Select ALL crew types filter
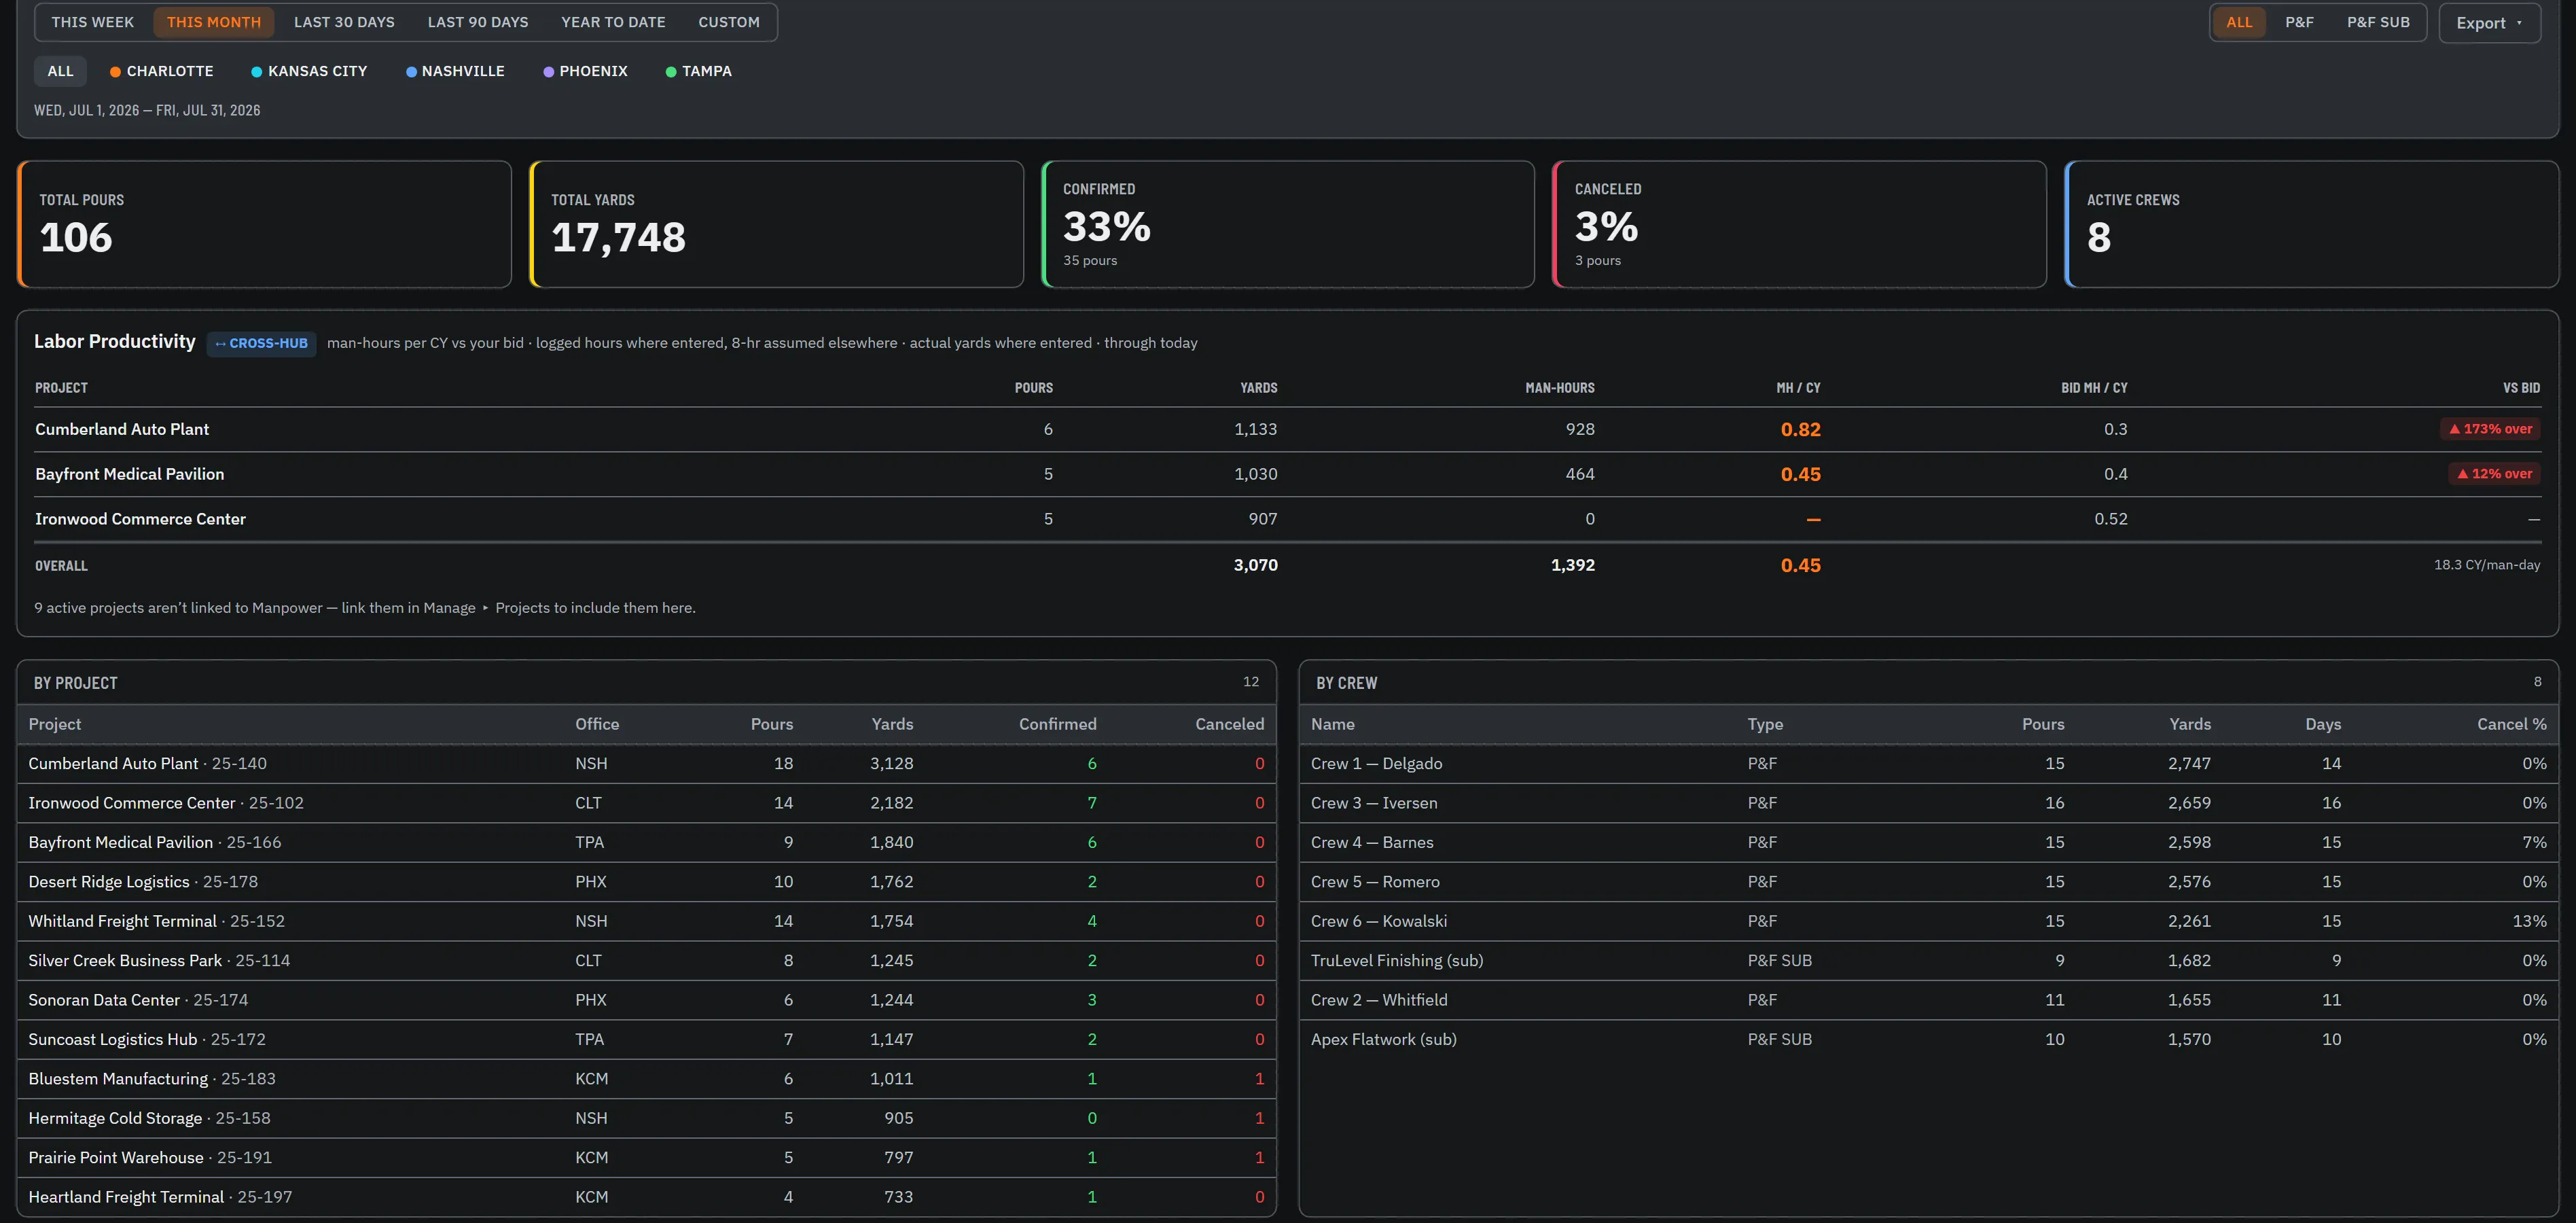This screenshot has height=1223, width=2576. coord(2239,22)
